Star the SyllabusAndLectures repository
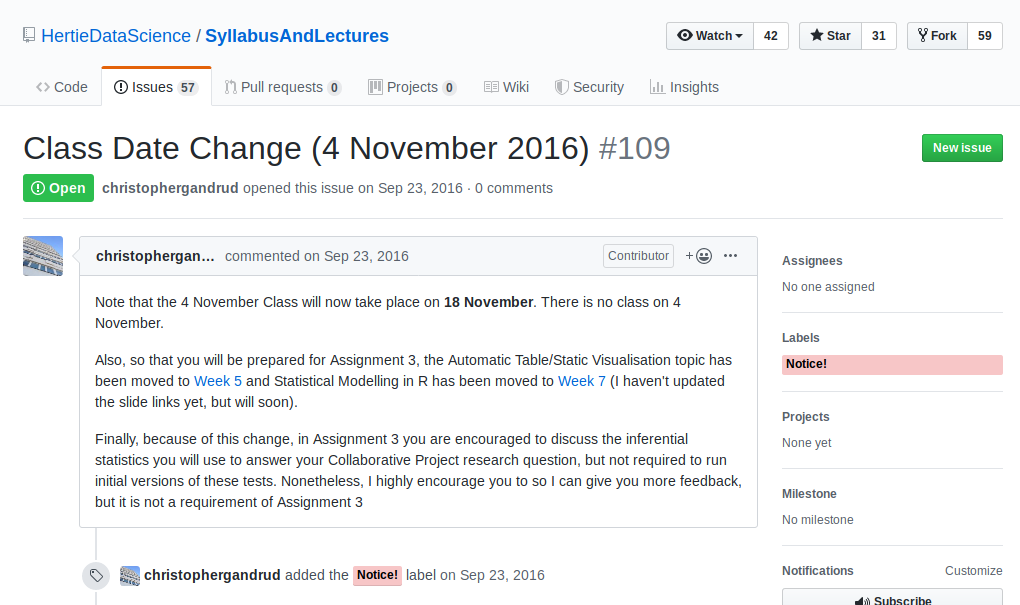 830,36
